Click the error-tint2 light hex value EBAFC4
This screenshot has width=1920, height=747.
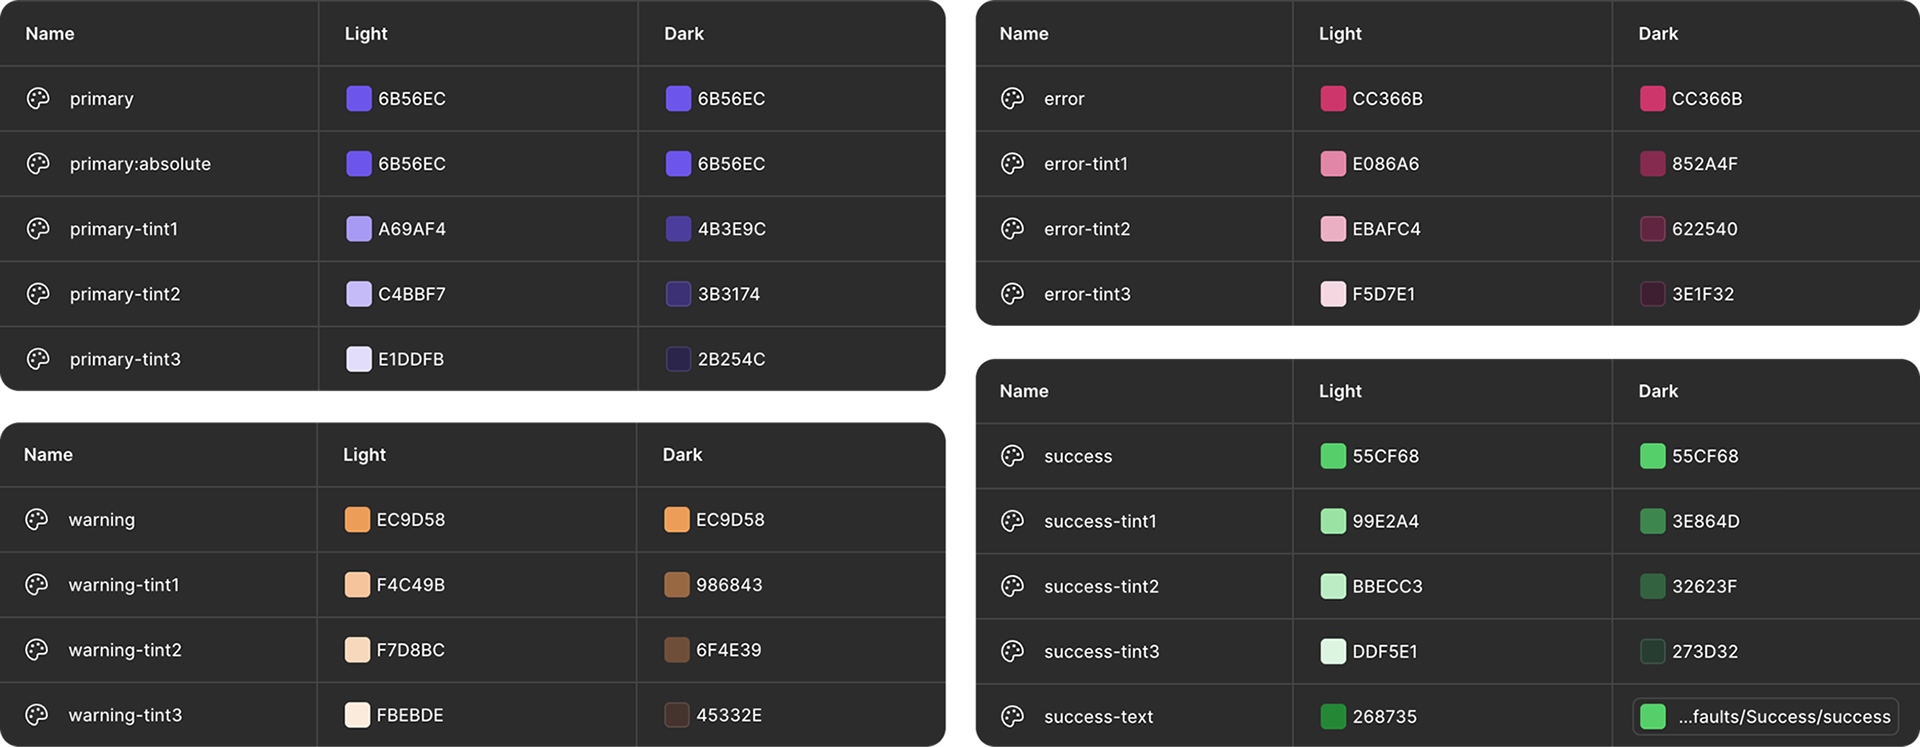1386,229
